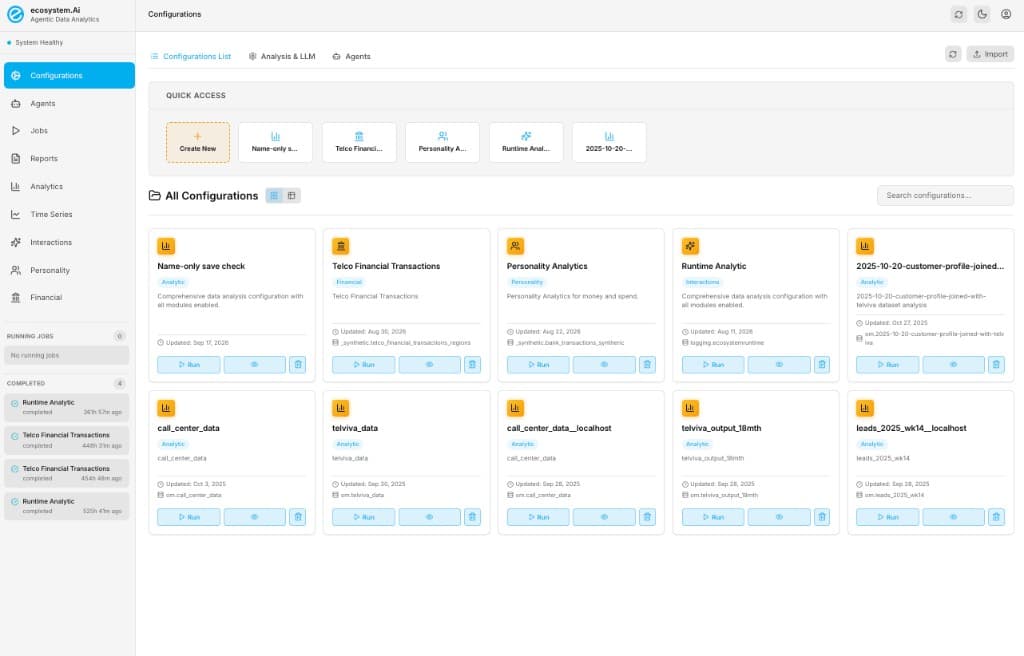Run the 2025-10-20-customer-profile-joined configuration
Image resolution: width=1024 pixels, height=656 pixels.
tap(888, 365)
